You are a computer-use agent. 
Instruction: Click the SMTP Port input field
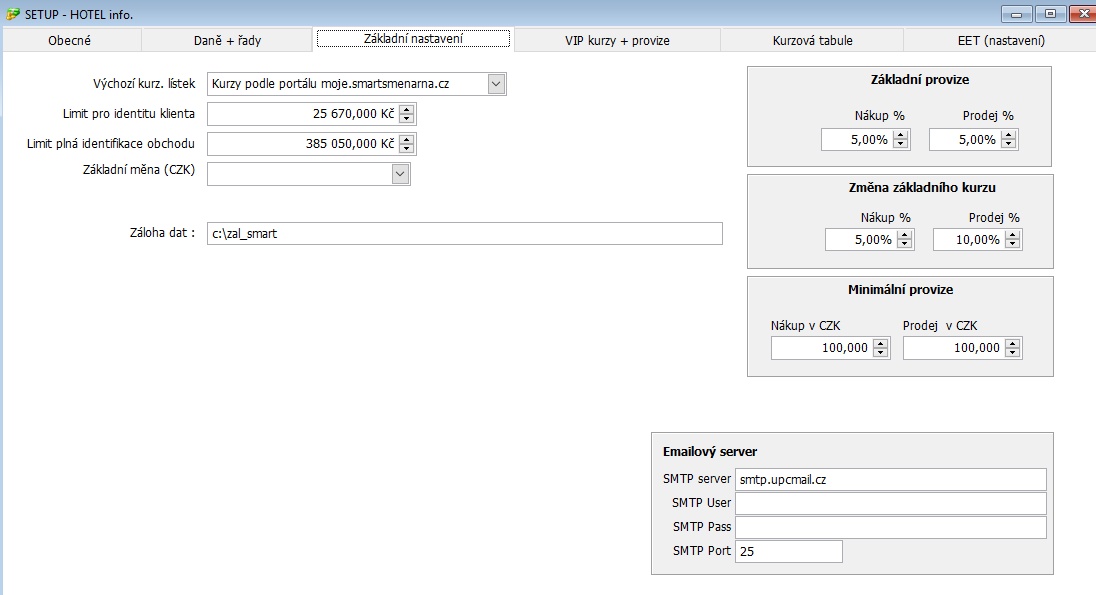[x=788, y=551]
